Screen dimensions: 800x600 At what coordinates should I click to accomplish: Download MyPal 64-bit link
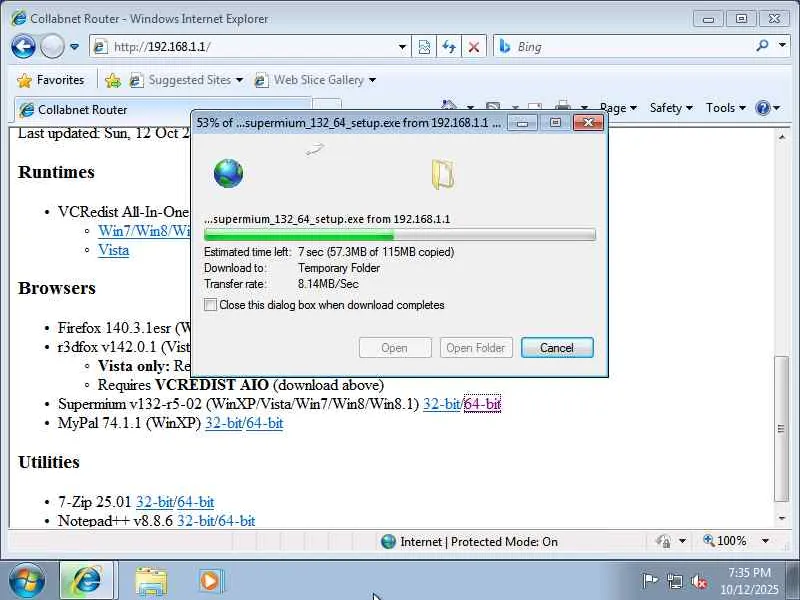coord(265,423)
